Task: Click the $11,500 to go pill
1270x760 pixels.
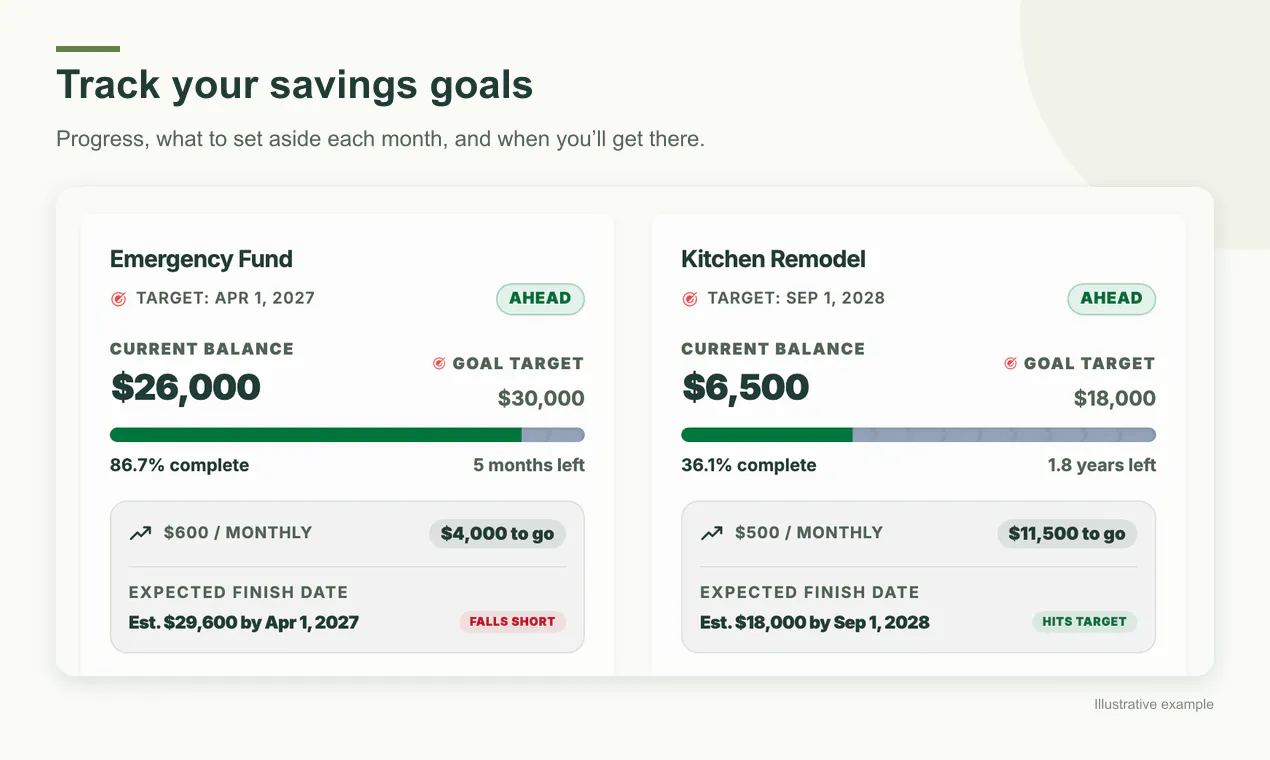Action: (x=1067, y=533)
